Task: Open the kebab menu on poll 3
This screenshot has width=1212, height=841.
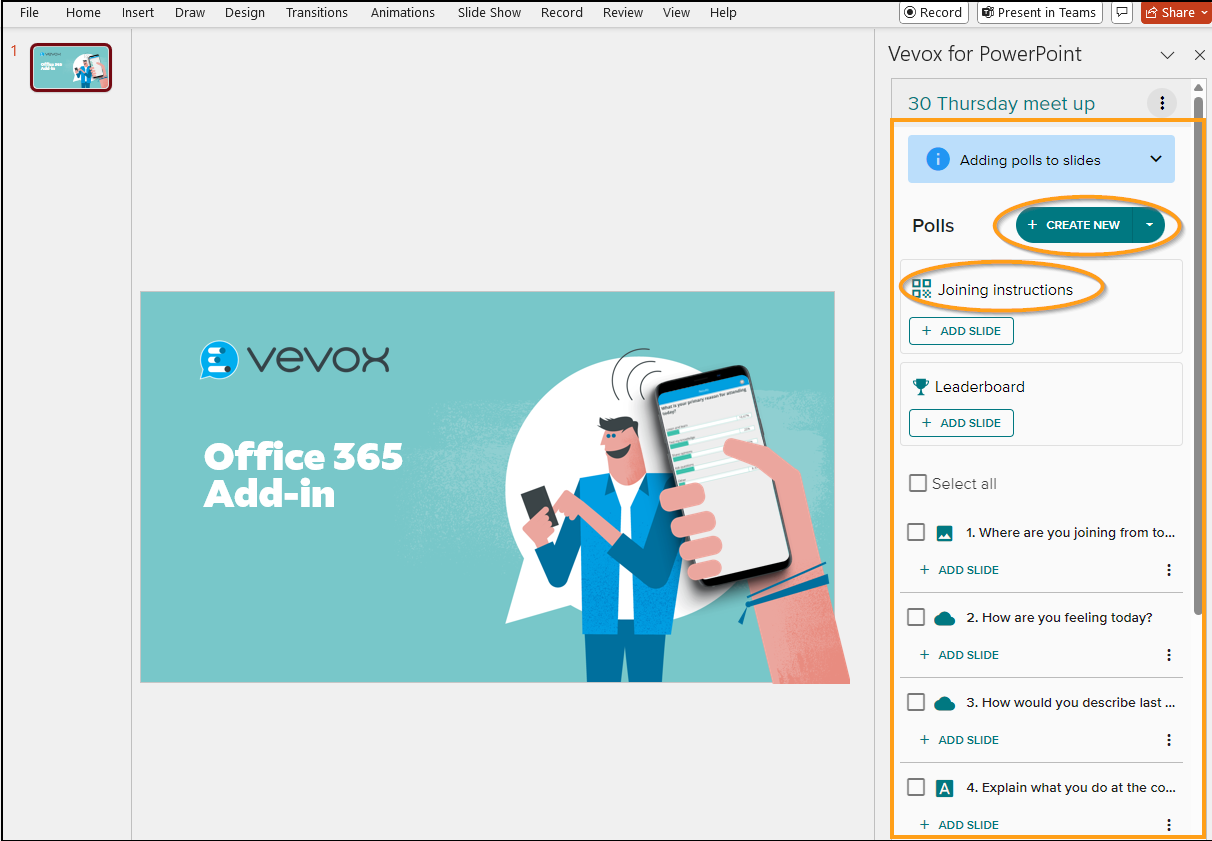Action: pos(1169,740)
